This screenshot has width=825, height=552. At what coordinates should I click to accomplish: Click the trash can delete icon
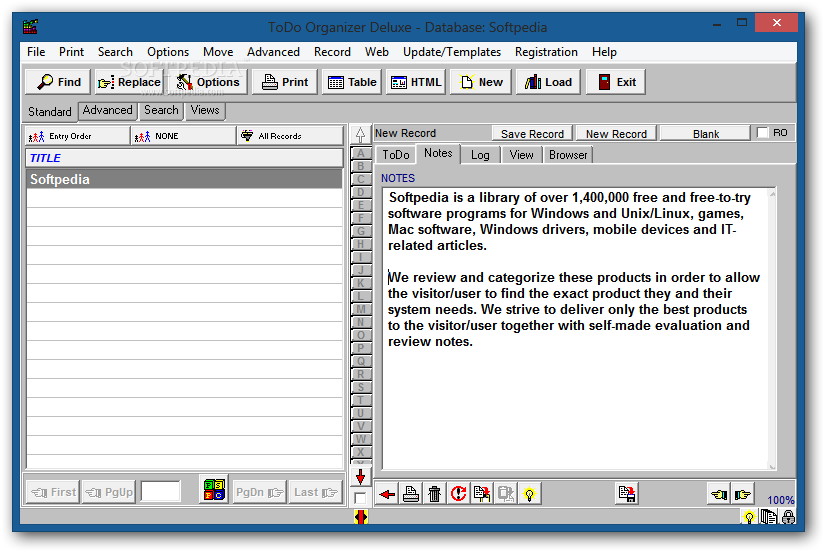(x=435, y=494)
